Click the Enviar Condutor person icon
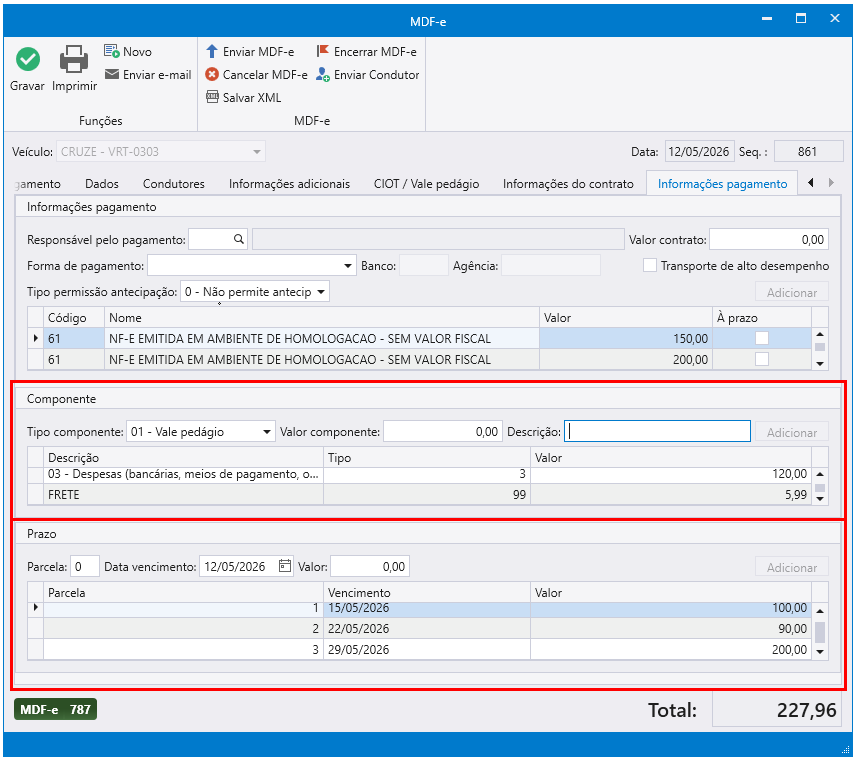 click(x=323, y=74)
